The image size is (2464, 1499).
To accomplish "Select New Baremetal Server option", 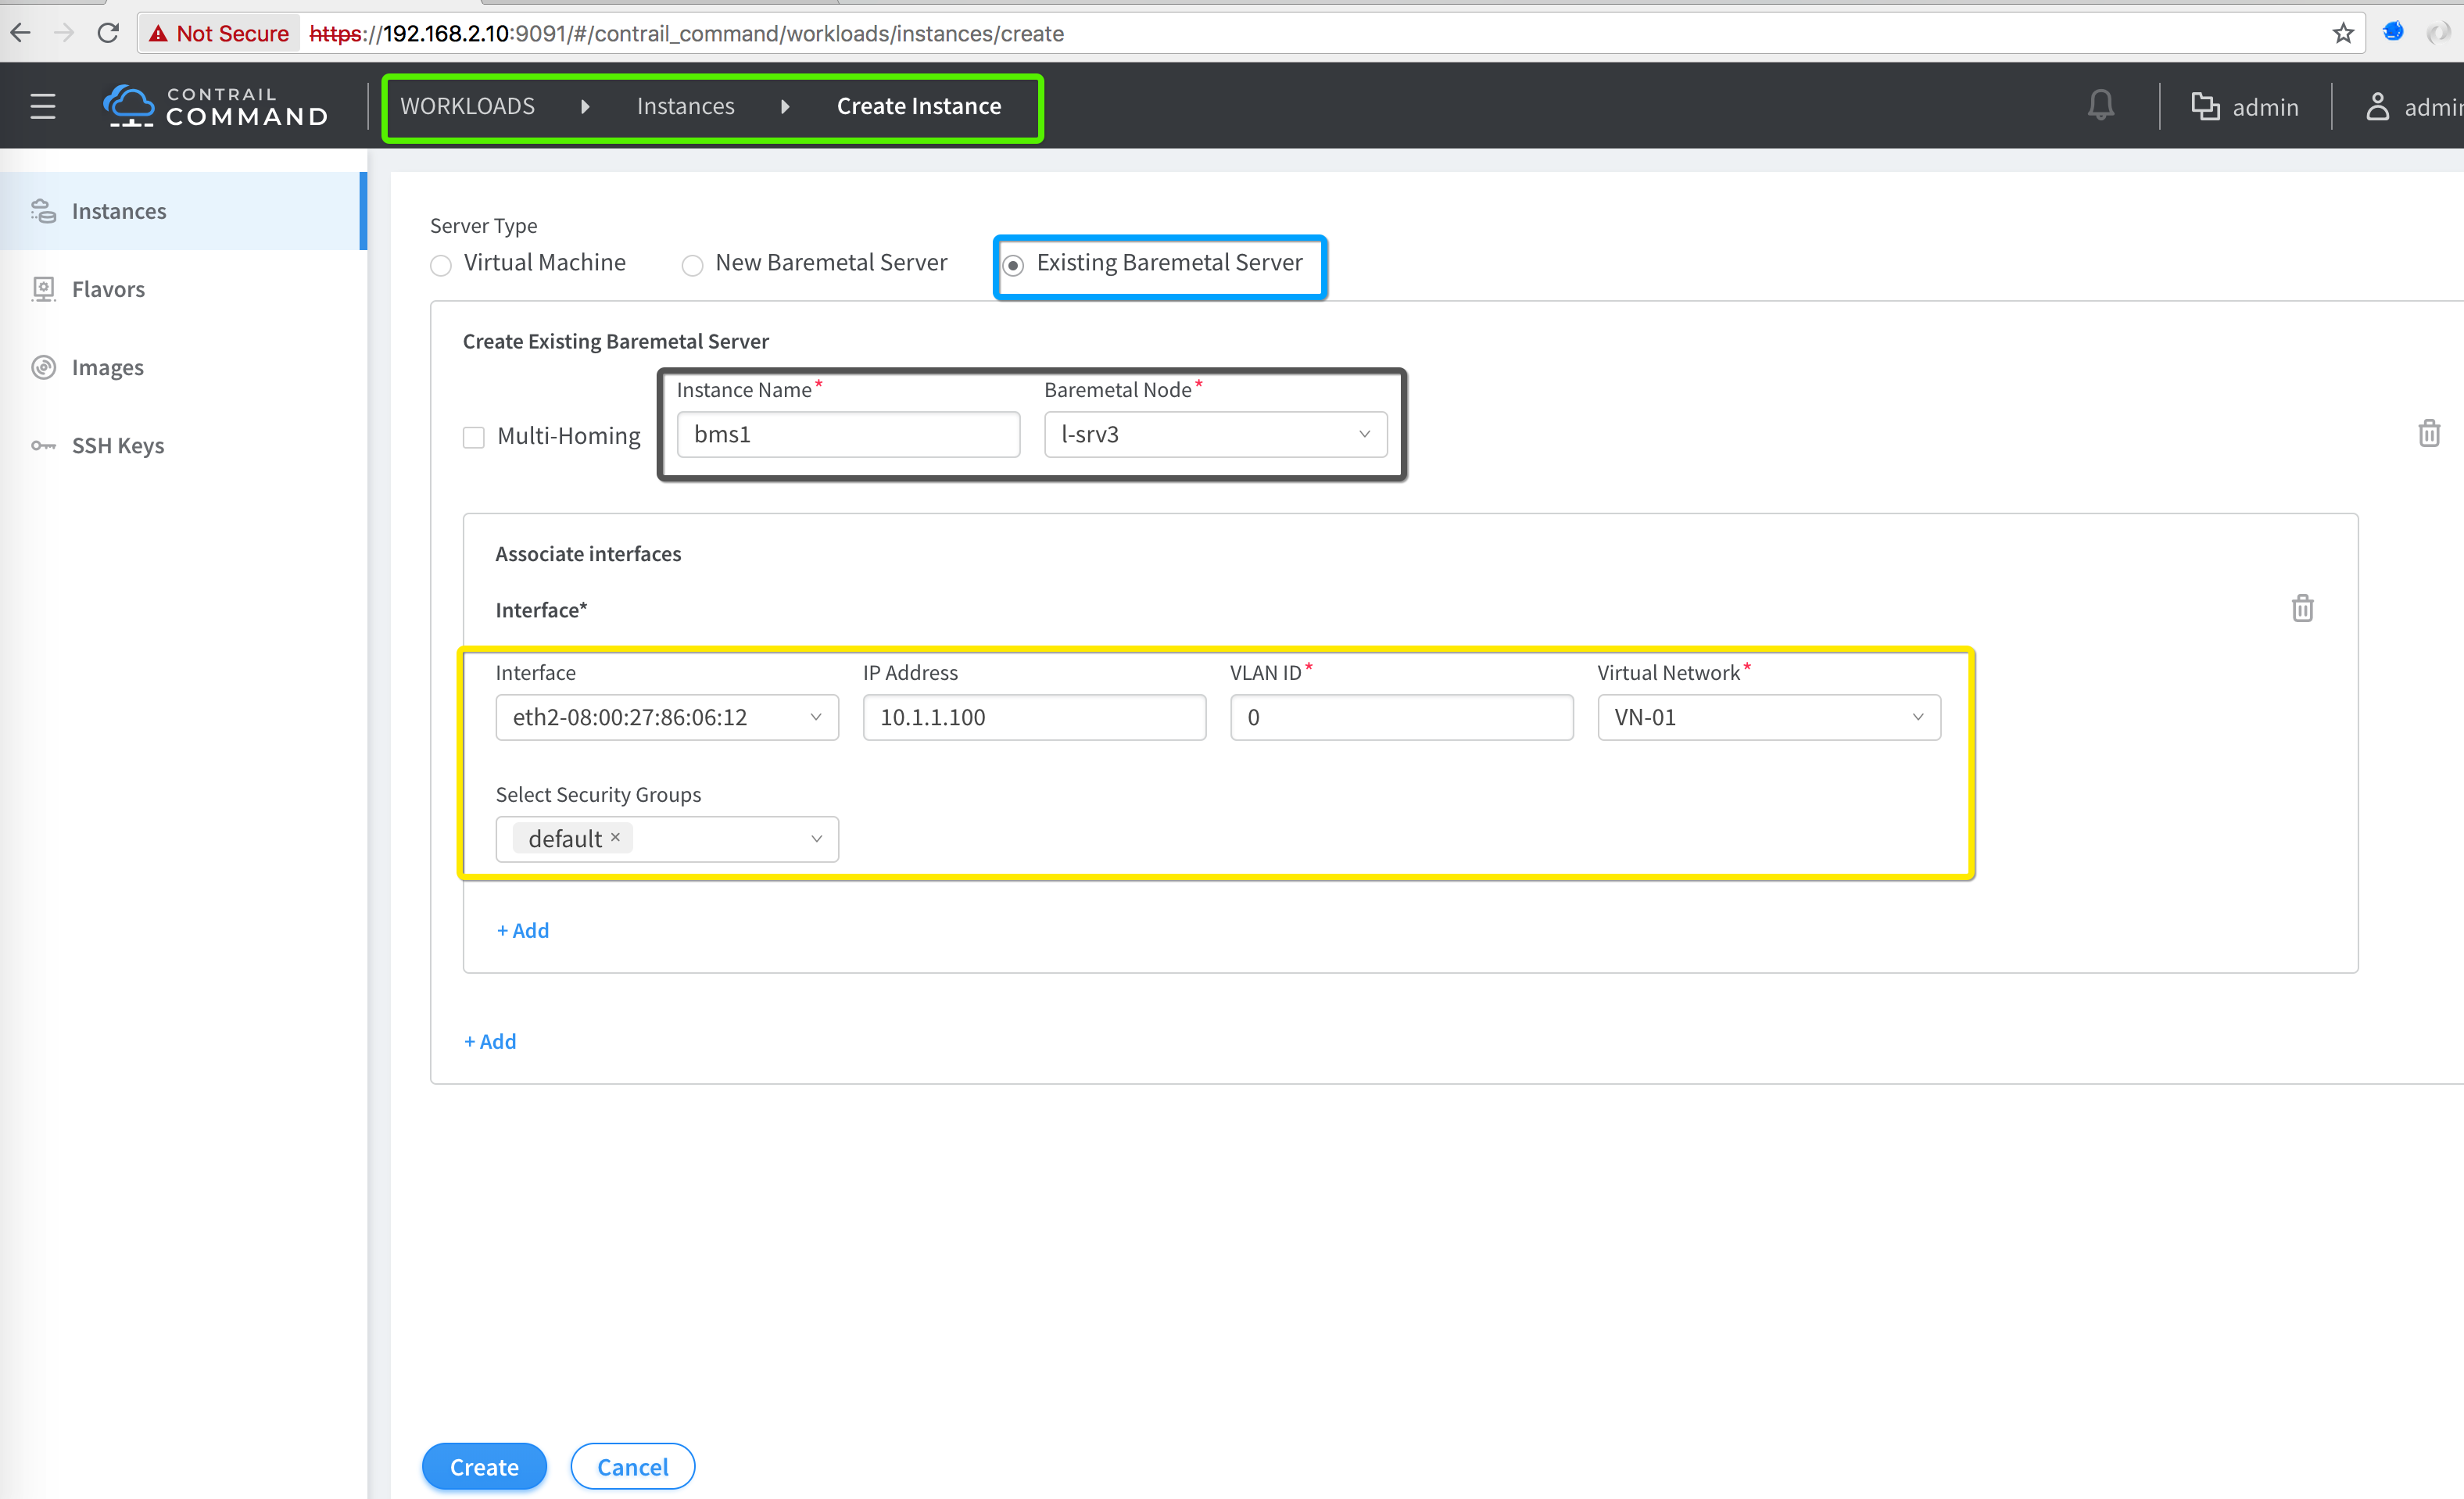I will pos(692,265).
